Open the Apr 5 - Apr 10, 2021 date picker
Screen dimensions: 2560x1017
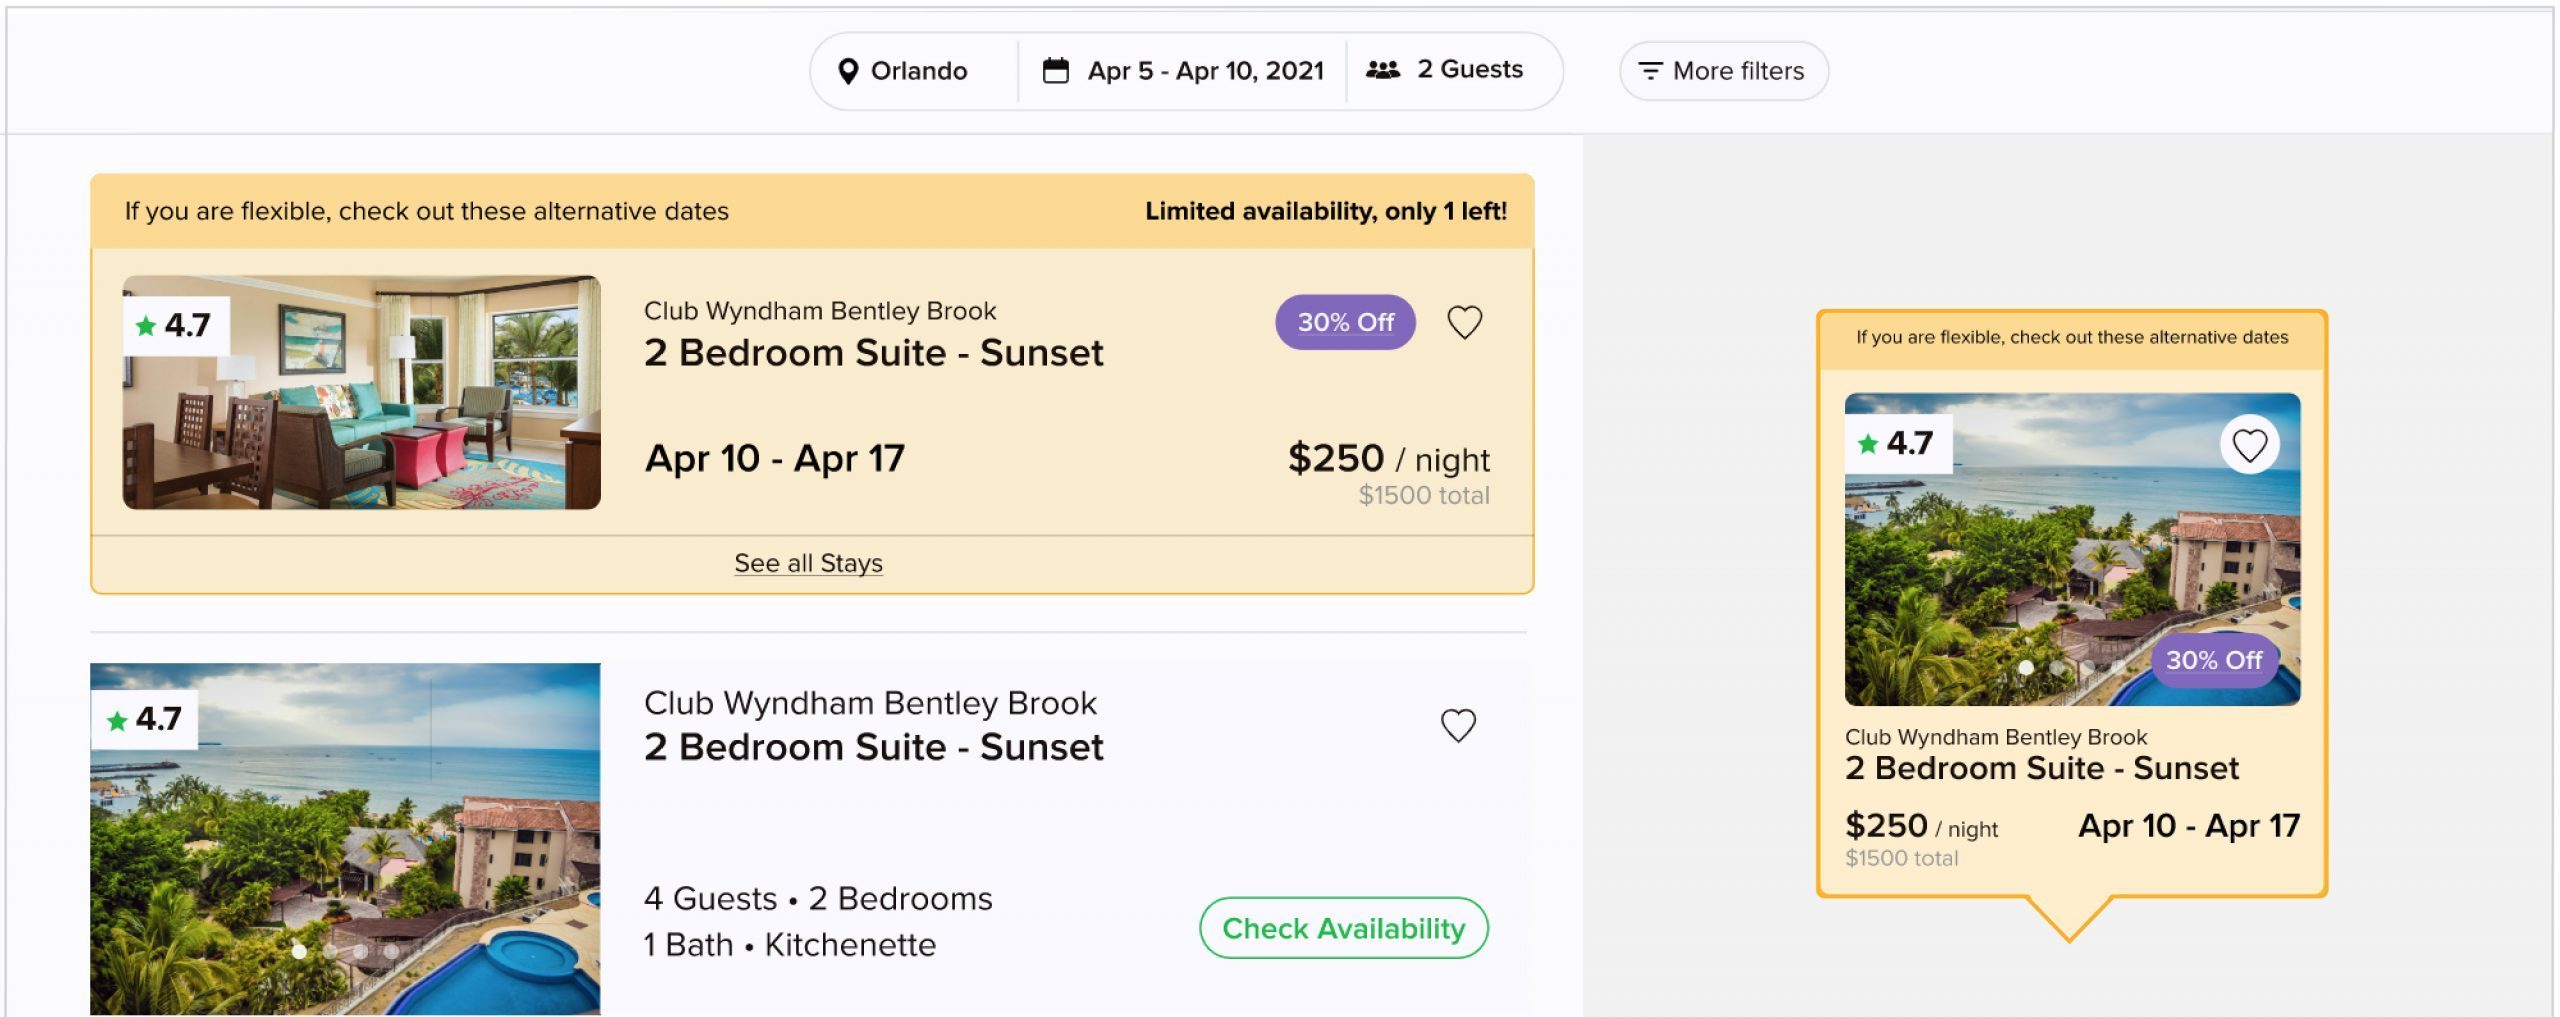click(x=1182, y=71)
